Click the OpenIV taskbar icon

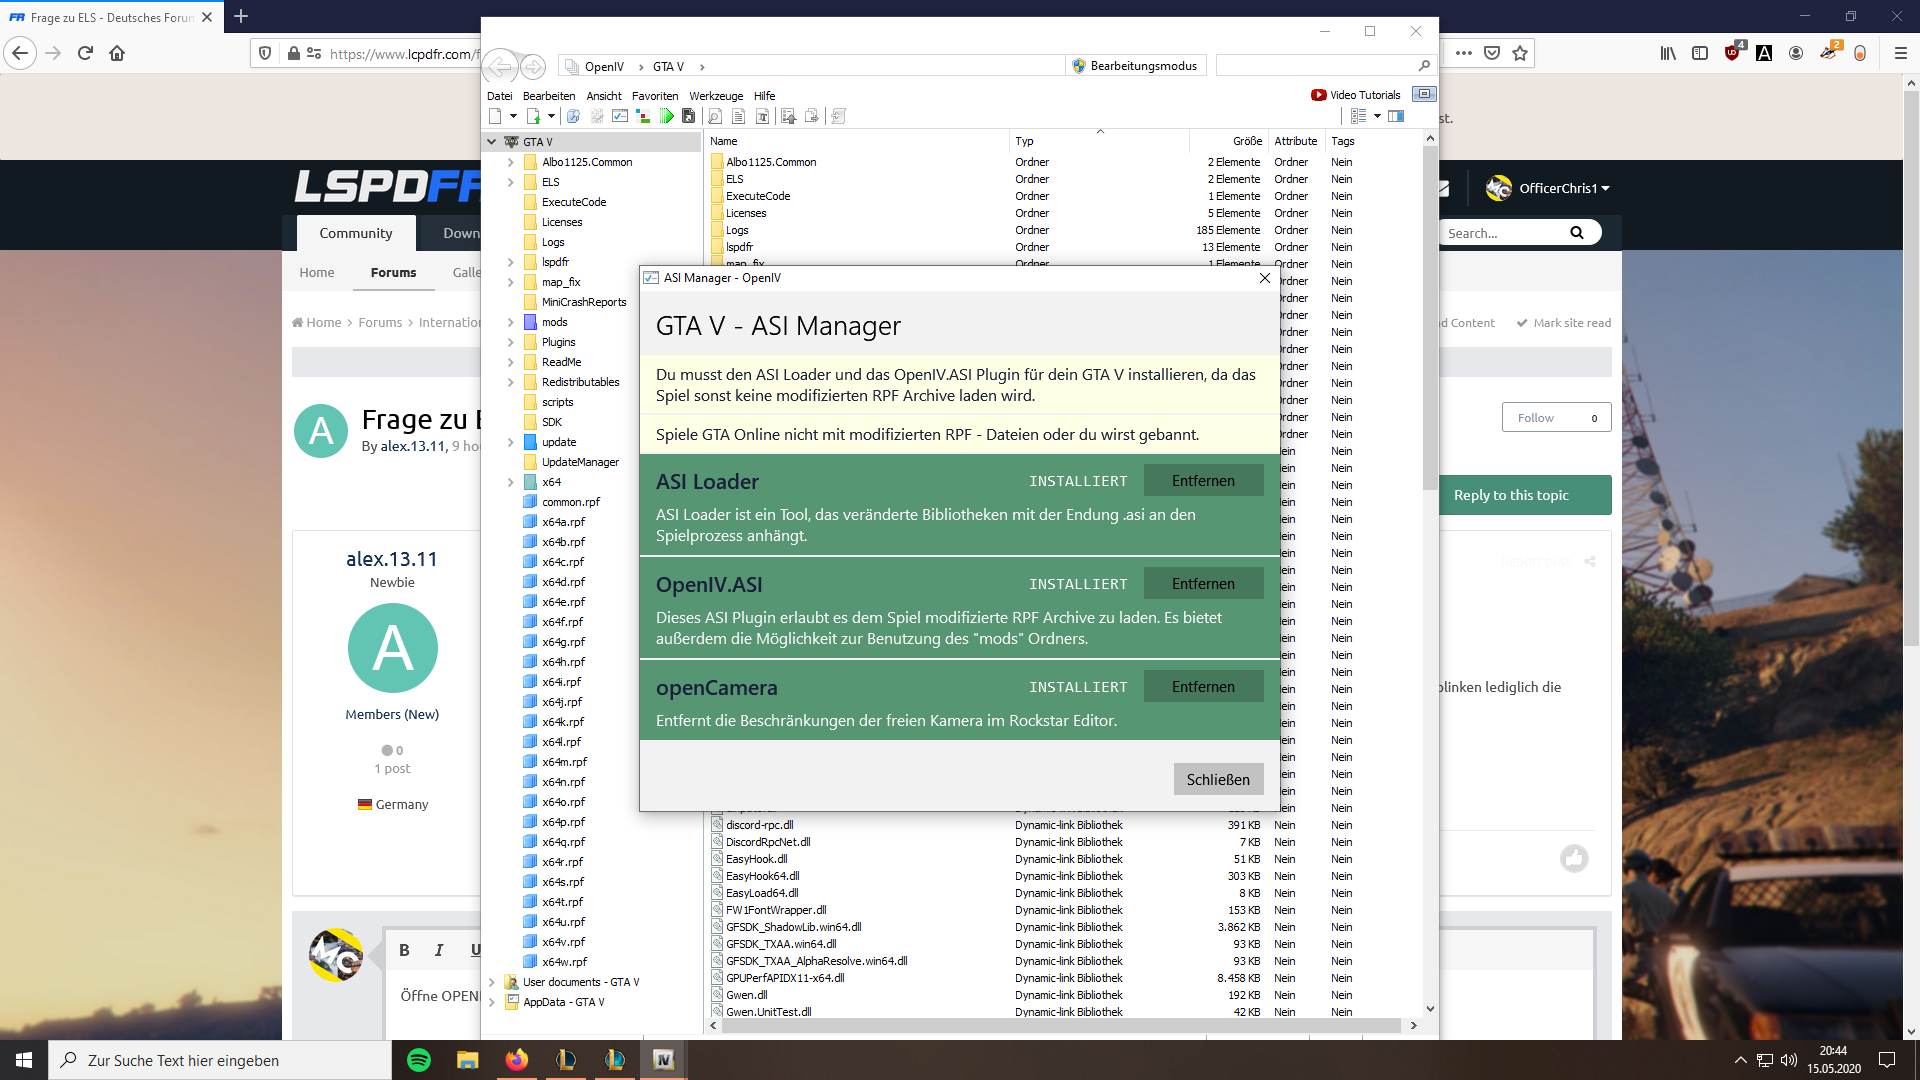click(663, 1060)
